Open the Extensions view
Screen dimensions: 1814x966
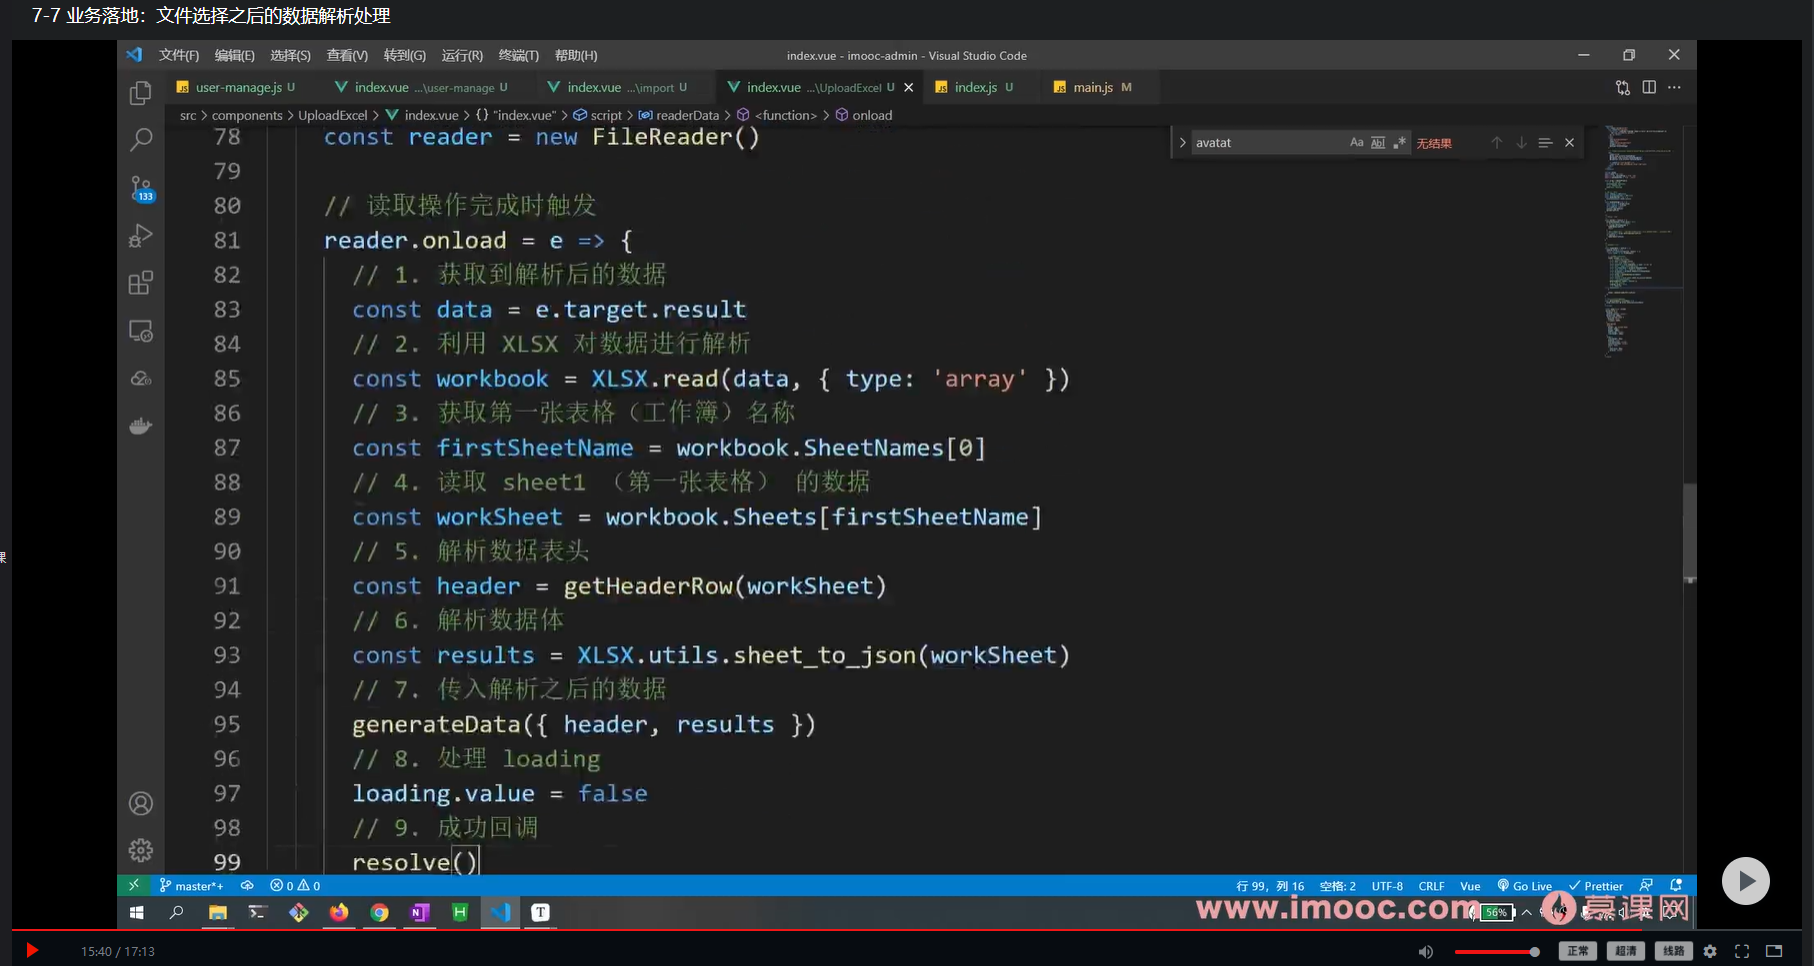pyautogui.click(x=141, y=283)
